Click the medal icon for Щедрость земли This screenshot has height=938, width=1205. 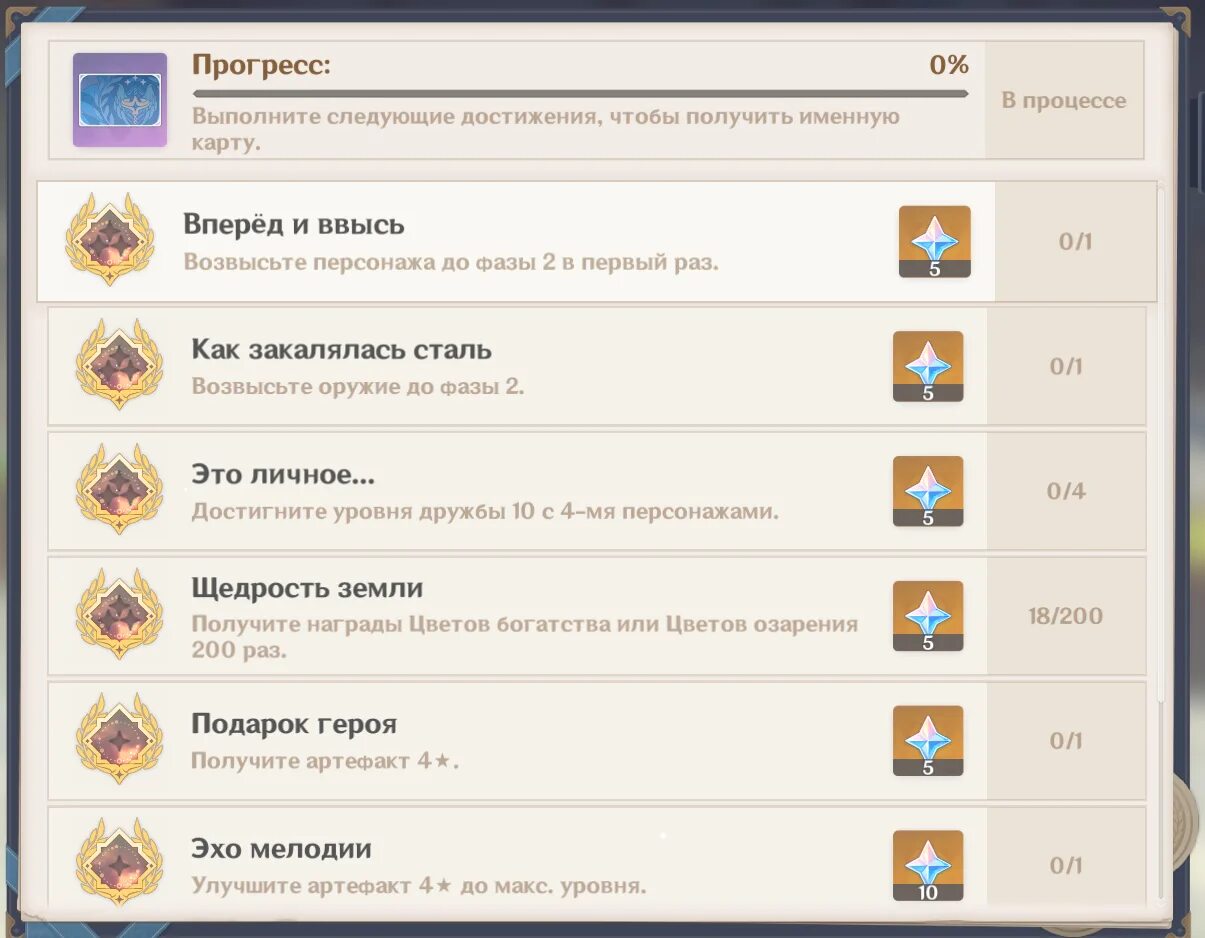[x=120, y=614]
